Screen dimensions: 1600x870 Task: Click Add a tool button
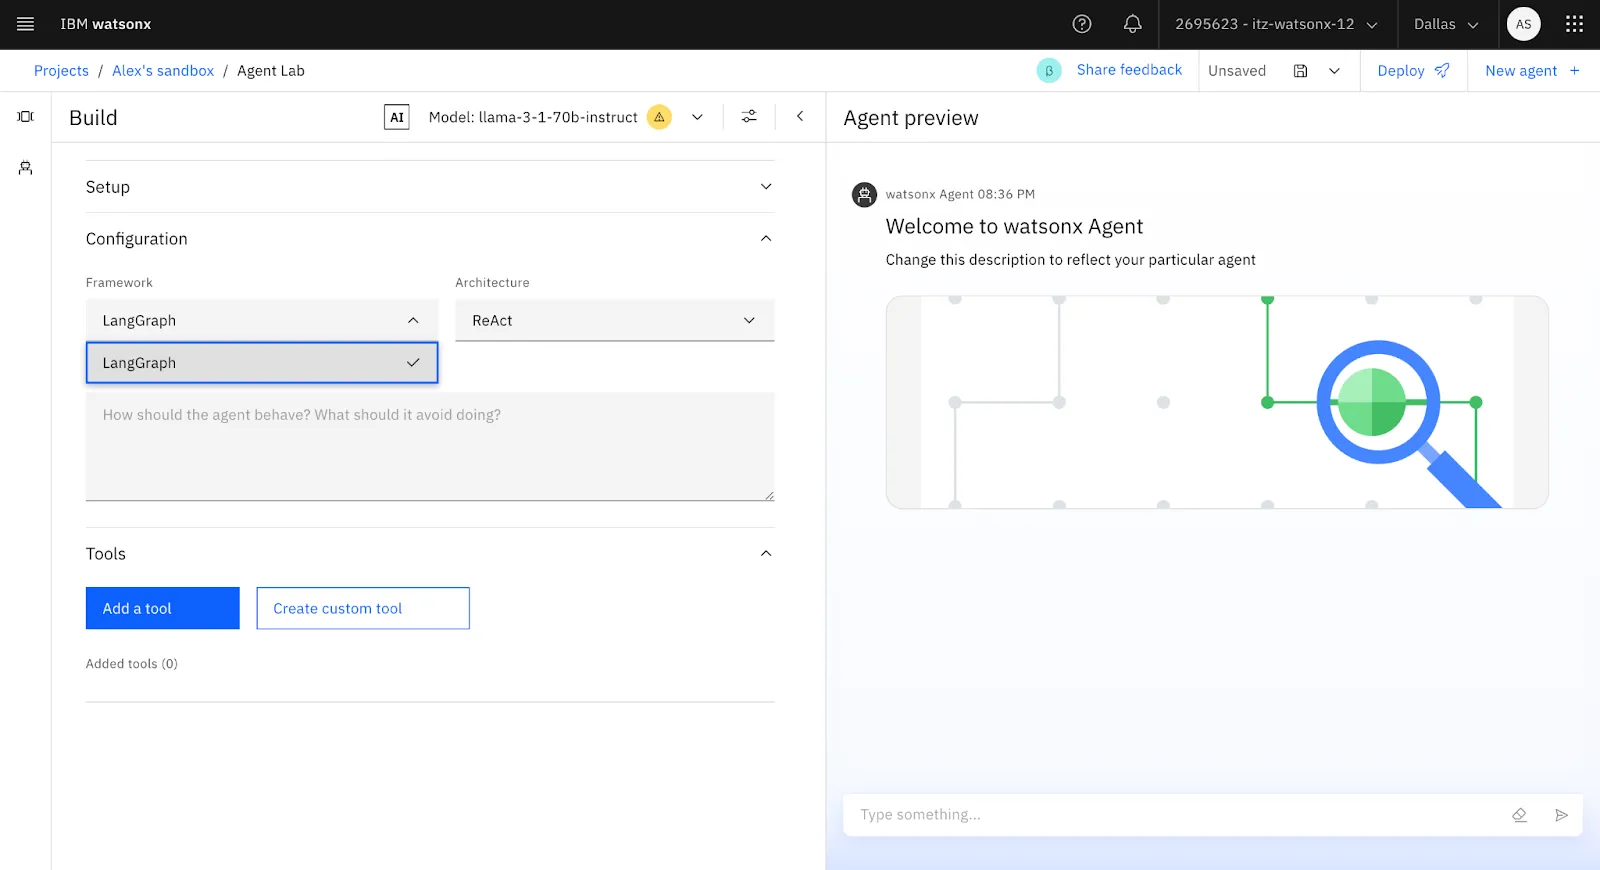(x=163, y=608)
